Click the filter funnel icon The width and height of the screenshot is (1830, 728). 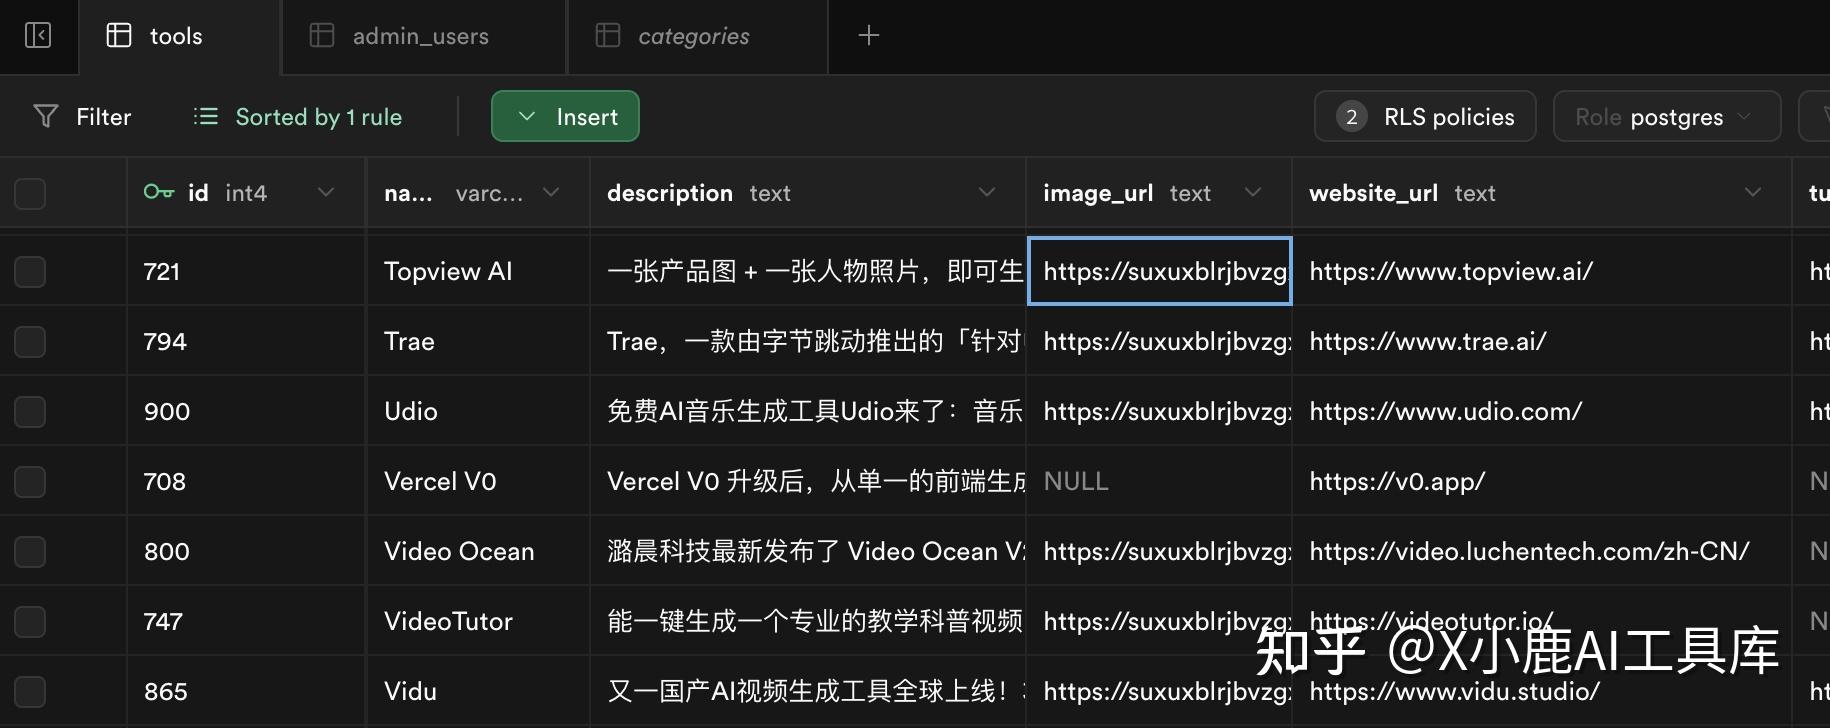click(x=45, y=117)
